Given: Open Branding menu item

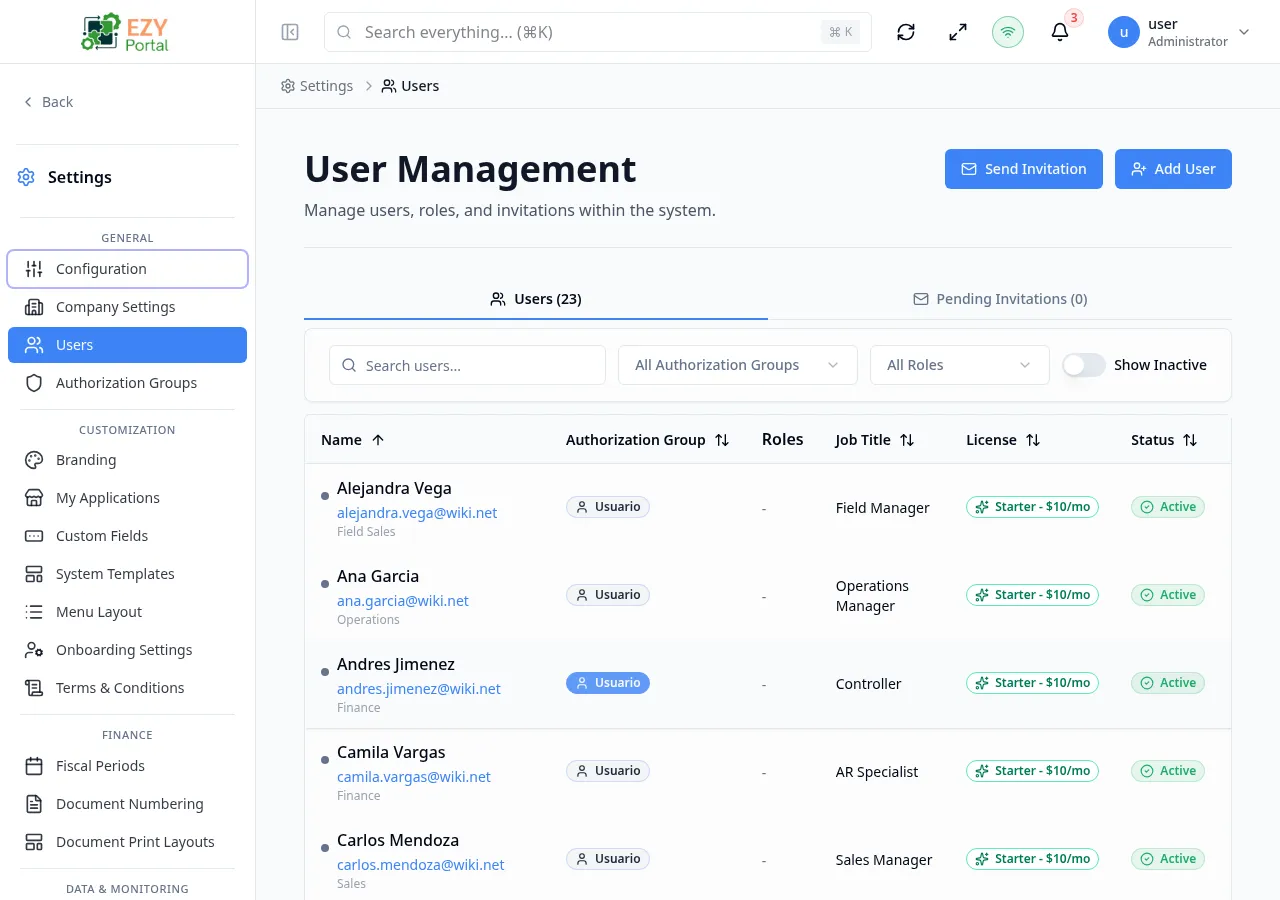Looking at the screenshot, I should click(x=127, y=460).
